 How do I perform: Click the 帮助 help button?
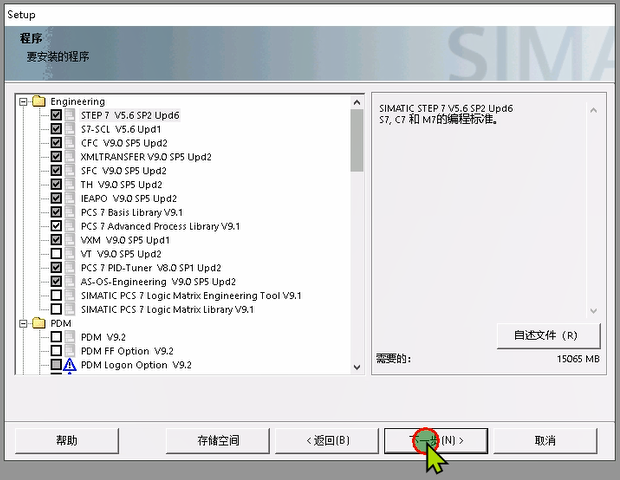point(67,440)
